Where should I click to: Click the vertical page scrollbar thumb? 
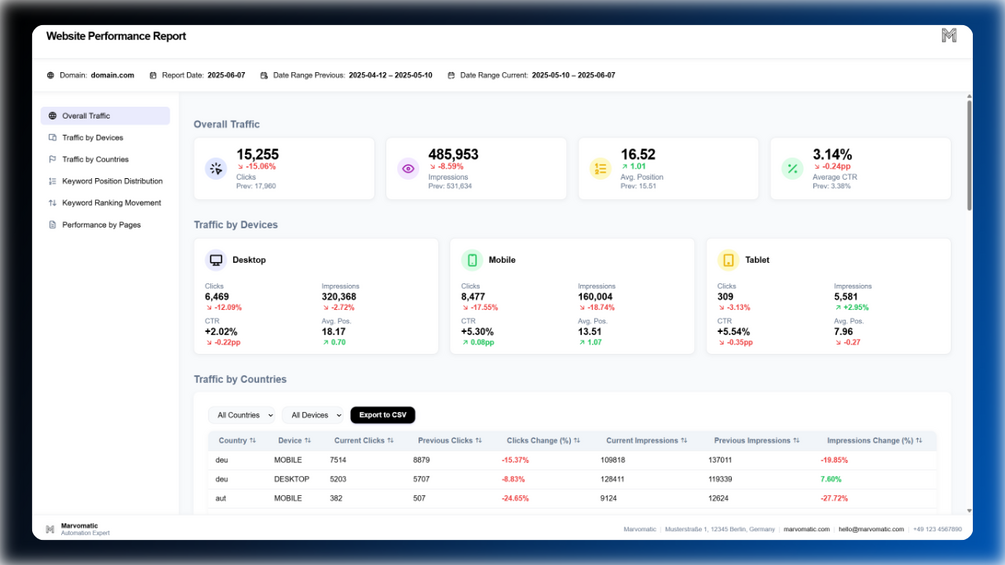click(x=969, y=154)
